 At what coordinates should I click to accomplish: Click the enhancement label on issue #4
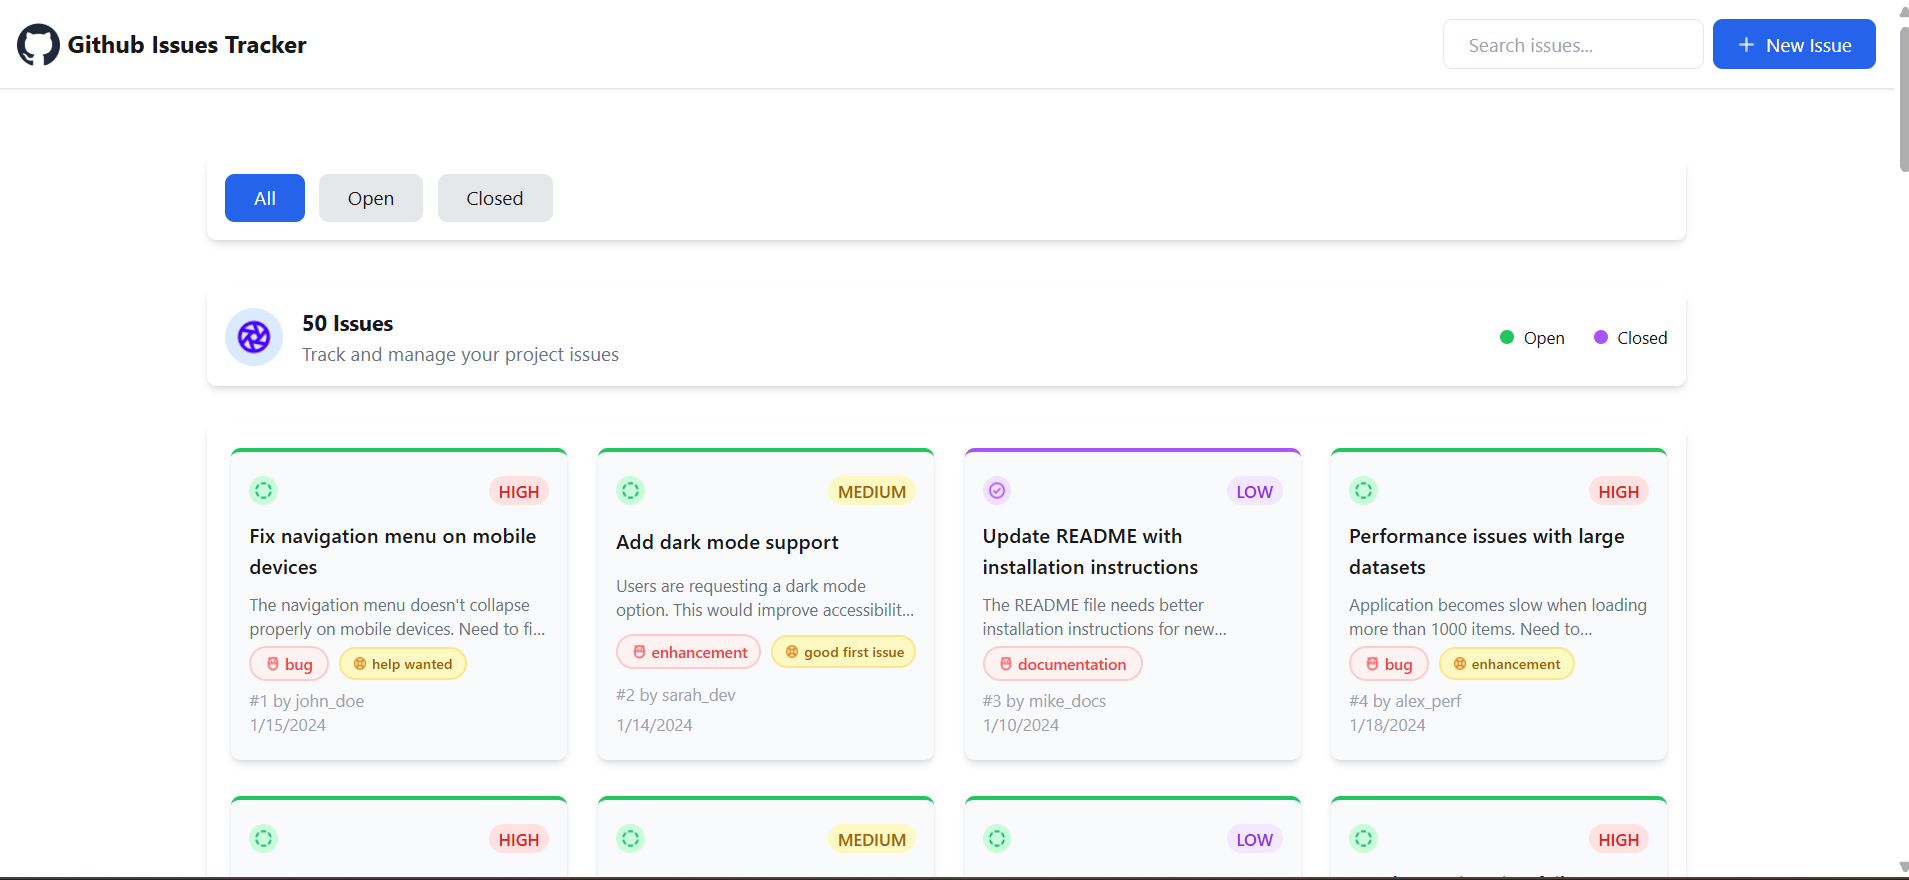(1507, 664)
